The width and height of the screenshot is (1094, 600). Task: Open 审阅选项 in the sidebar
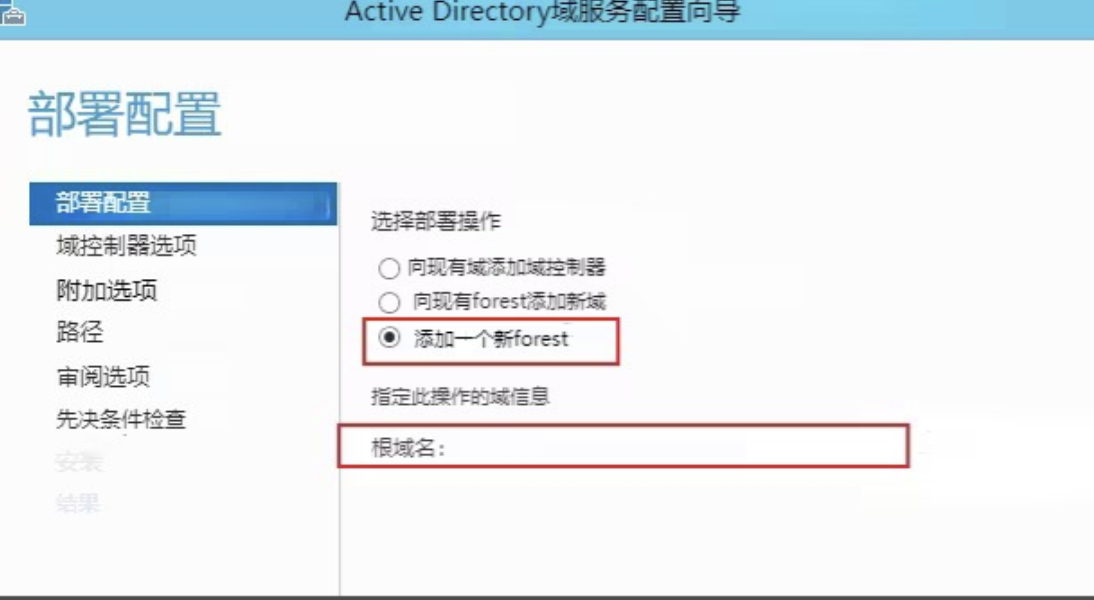coord(103,377)
